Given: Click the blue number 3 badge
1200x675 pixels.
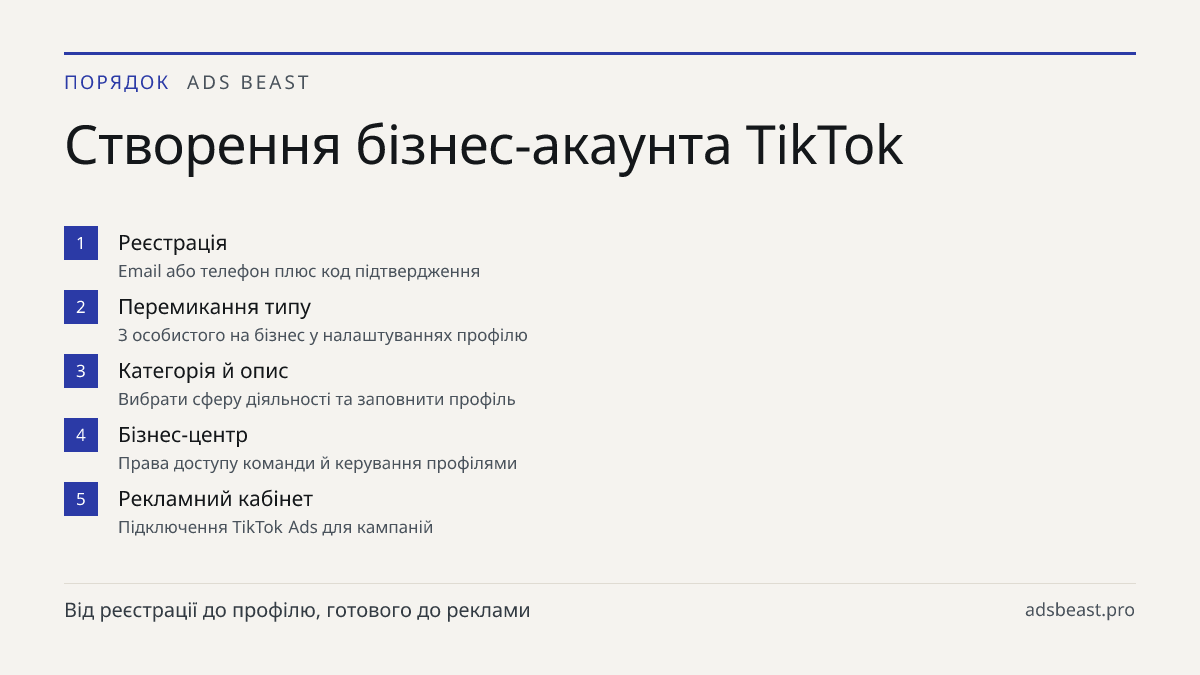Looking at the screenshot, I should point(81,371).
